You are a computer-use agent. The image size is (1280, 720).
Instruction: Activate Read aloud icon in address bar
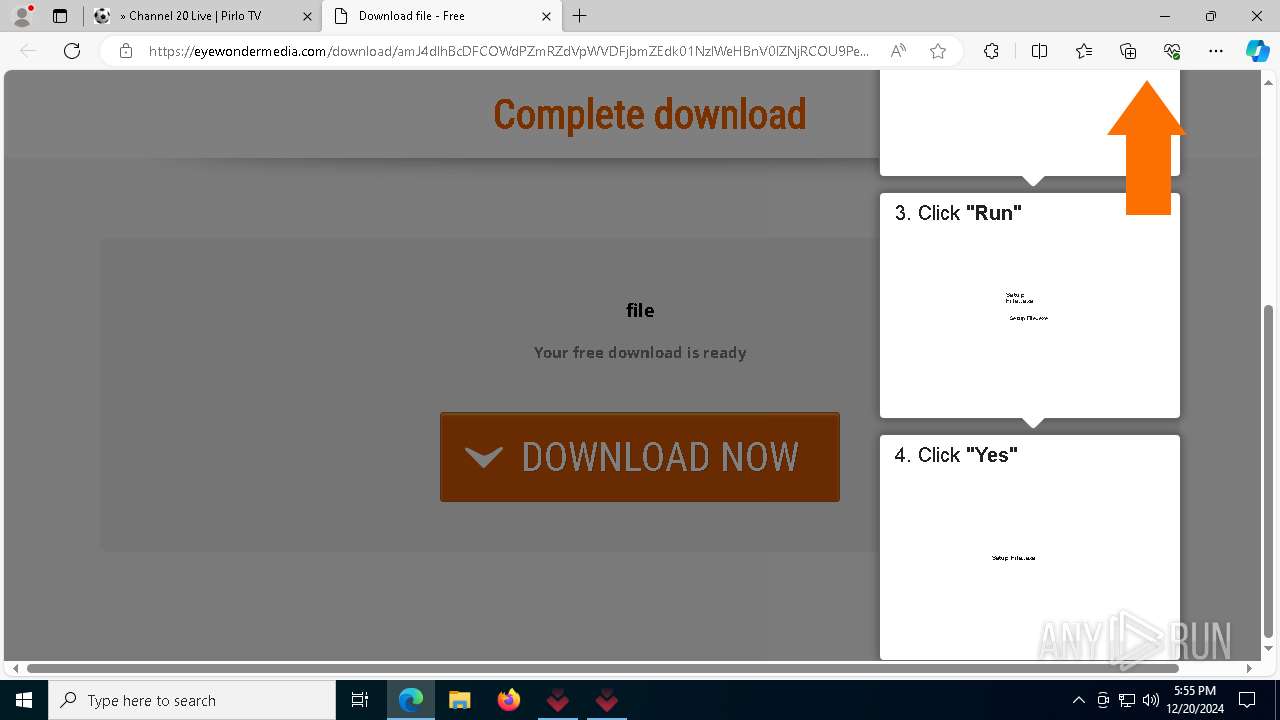click(898, 51)
